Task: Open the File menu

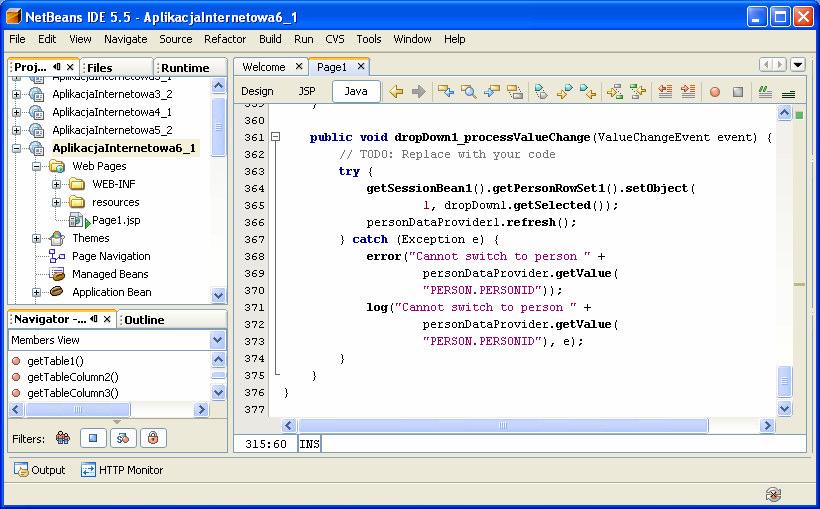Action: pos(17,39)
